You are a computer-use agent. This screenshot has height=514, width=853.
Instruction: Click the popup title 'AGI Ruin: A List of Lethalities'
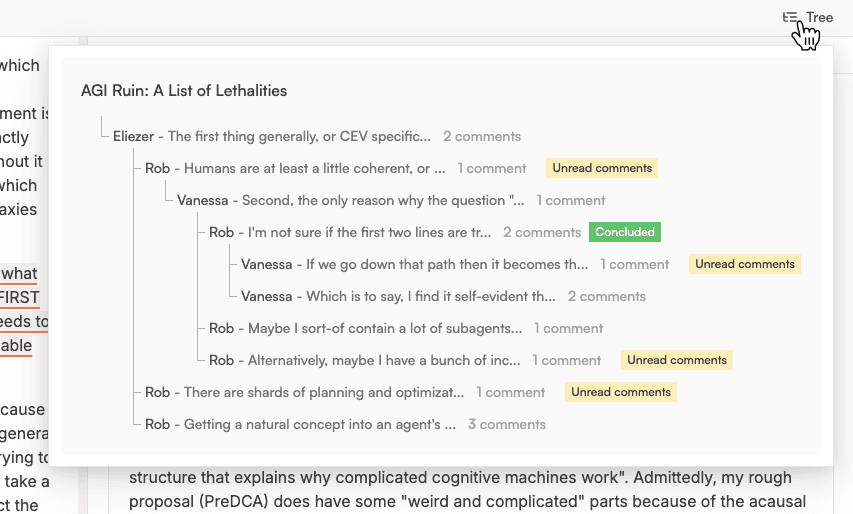(184, 91)
